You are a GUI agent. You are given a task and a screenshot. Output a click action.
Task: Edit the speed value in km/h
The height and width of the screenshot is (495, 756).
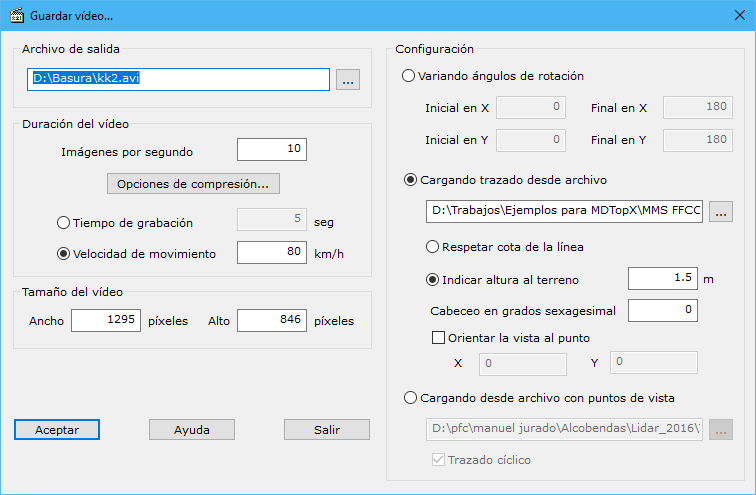272,253
